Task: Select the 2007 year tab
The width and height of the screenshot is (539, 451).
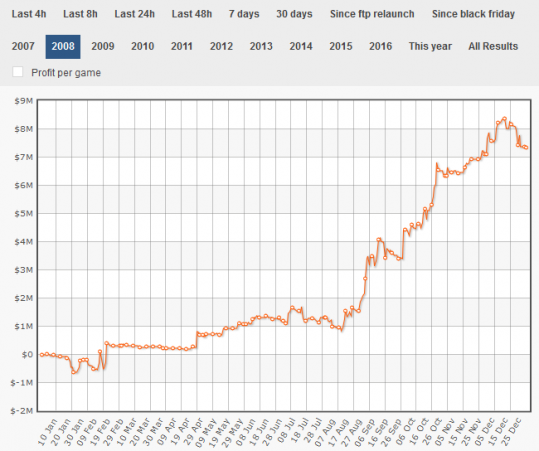Action: (23, 46)
